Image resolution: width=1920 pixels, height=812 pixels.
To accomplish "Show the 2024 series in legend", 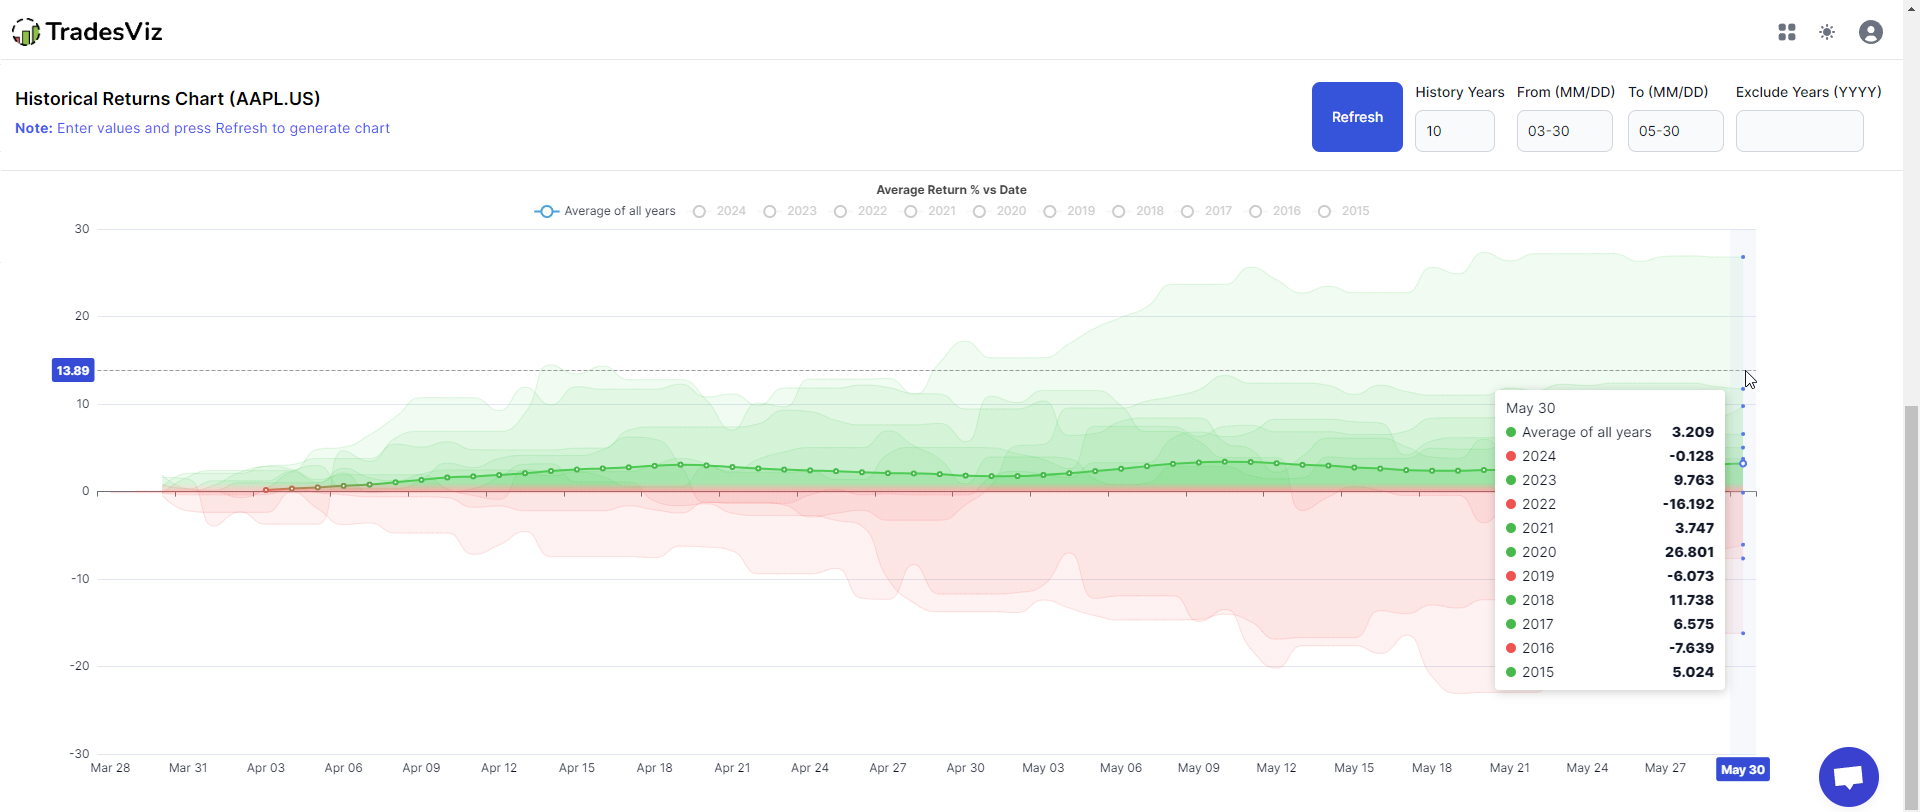I will pos(720,211).
